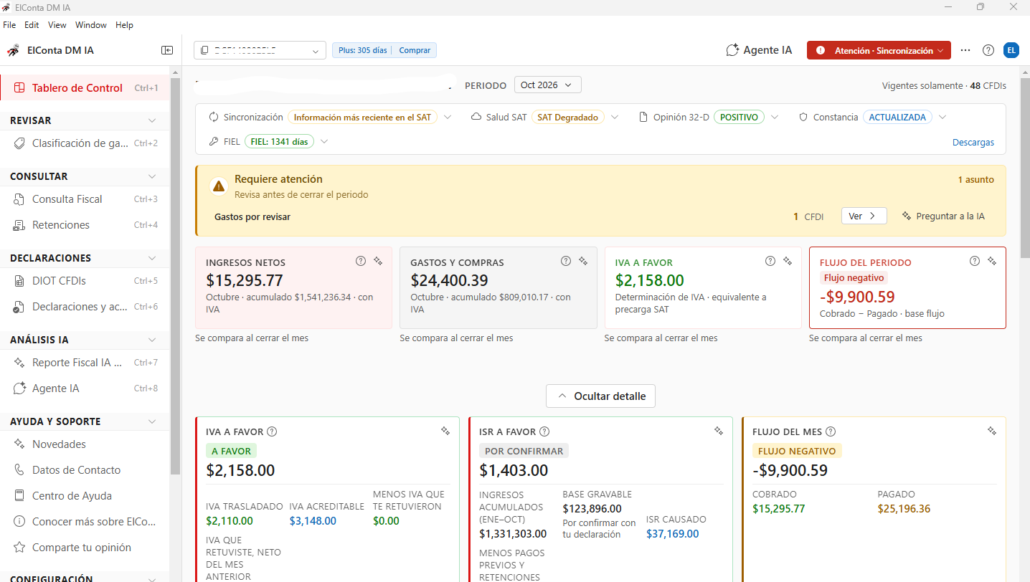Screen dimensions: 1030x582
Task: Collapse the sidebar with the panel toggle icon
Action: click(x=167, y=50)
